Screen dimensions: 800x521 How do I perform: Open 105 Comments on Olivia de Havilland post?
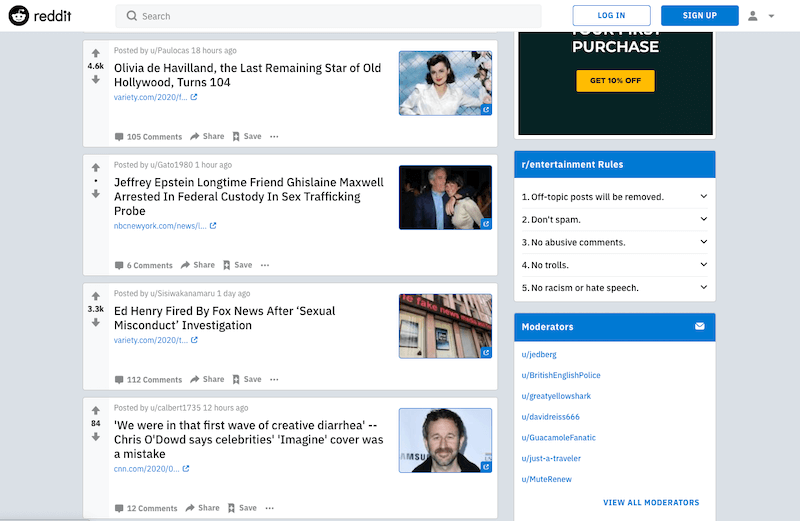click(x=148, y=137)
